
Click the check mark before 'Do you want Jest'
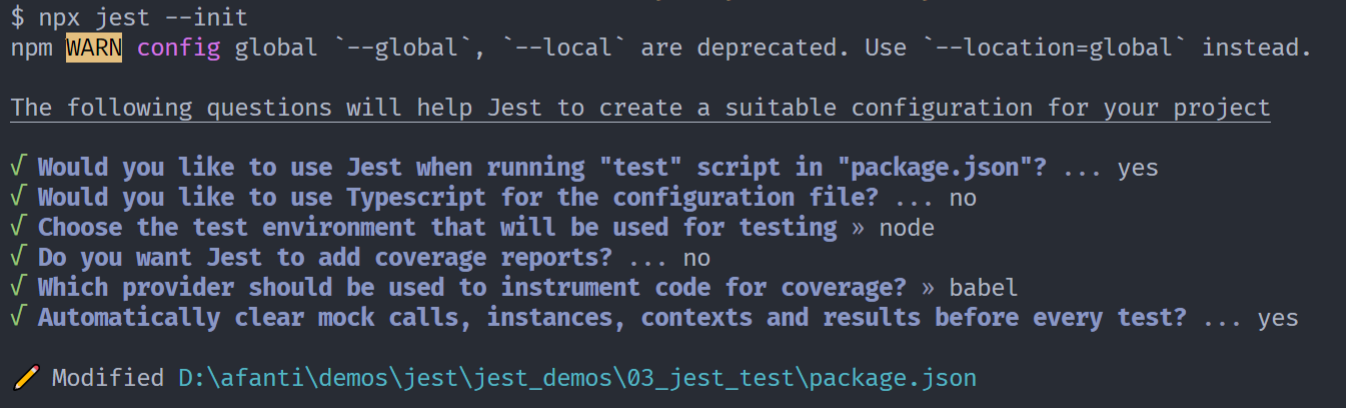coord(19,258)
